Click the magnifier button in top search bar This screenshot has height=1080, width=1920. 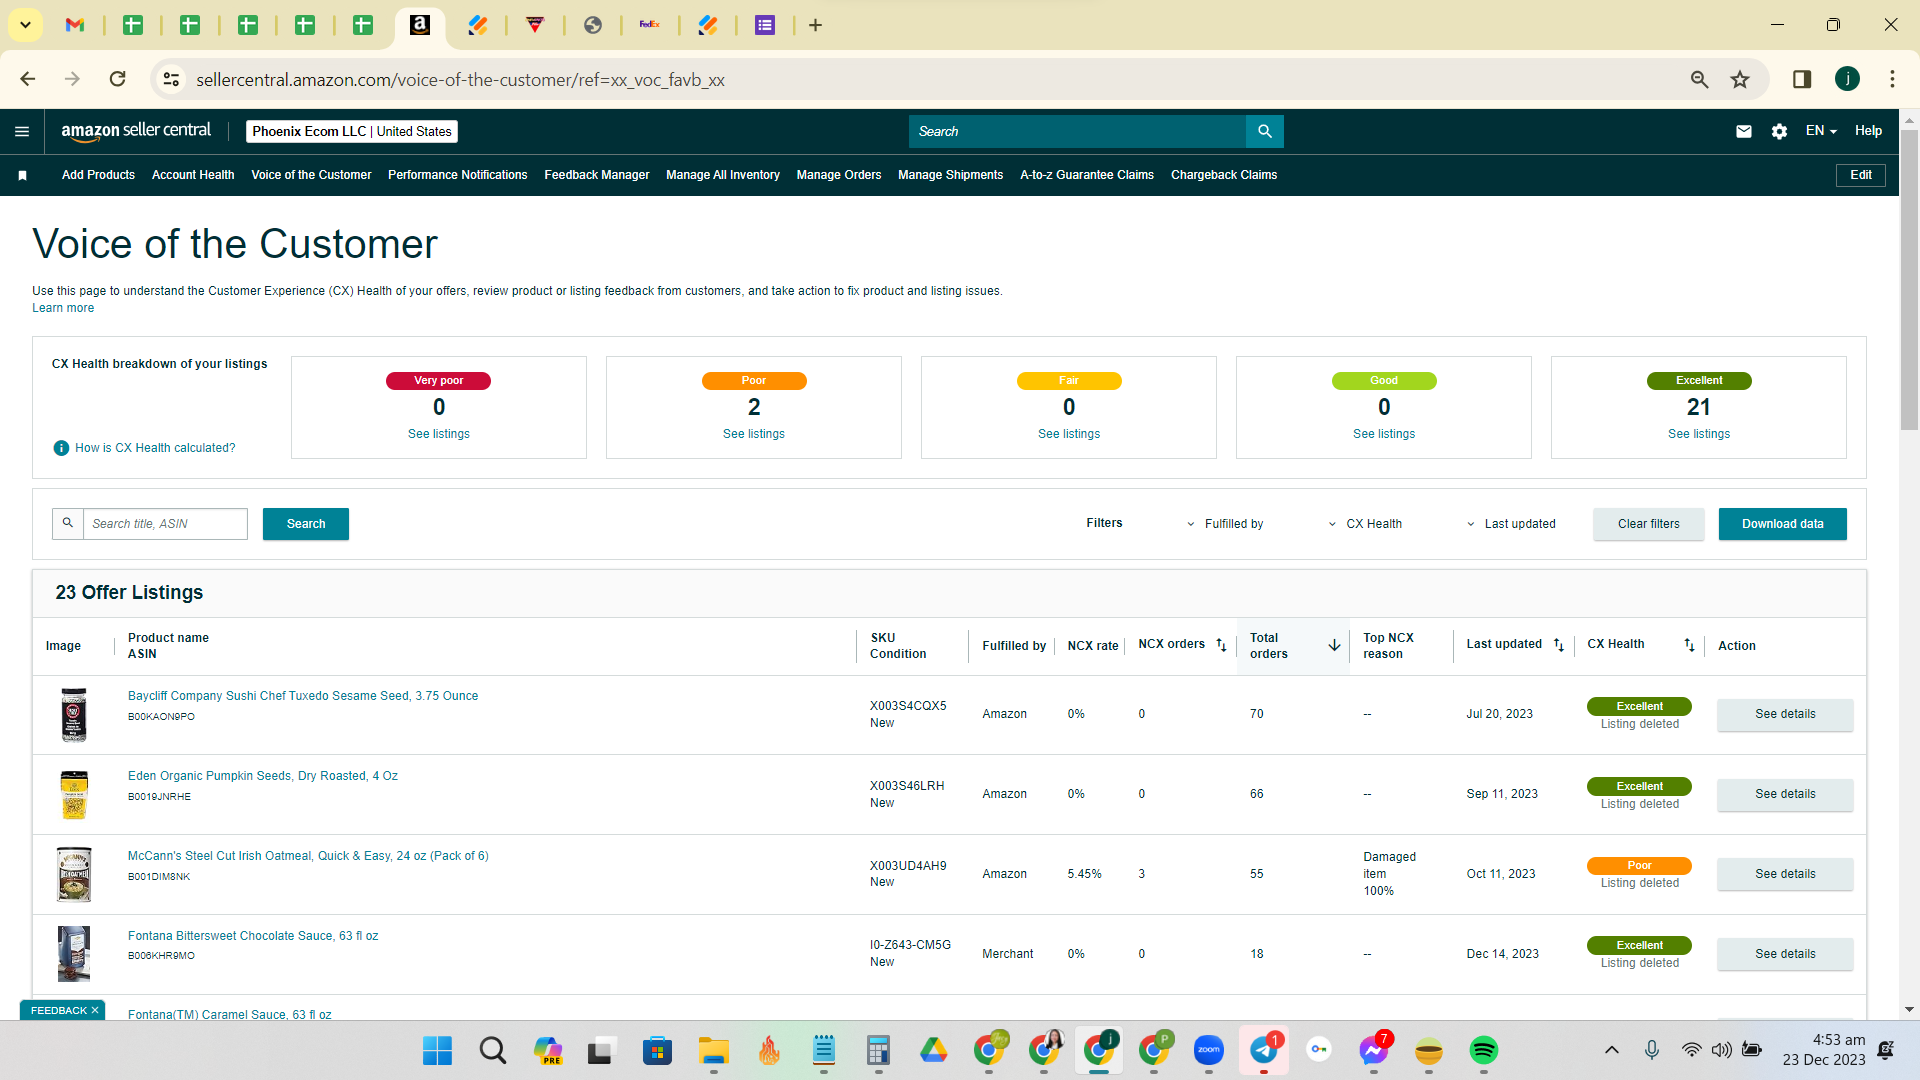[x=1265, y=131]
